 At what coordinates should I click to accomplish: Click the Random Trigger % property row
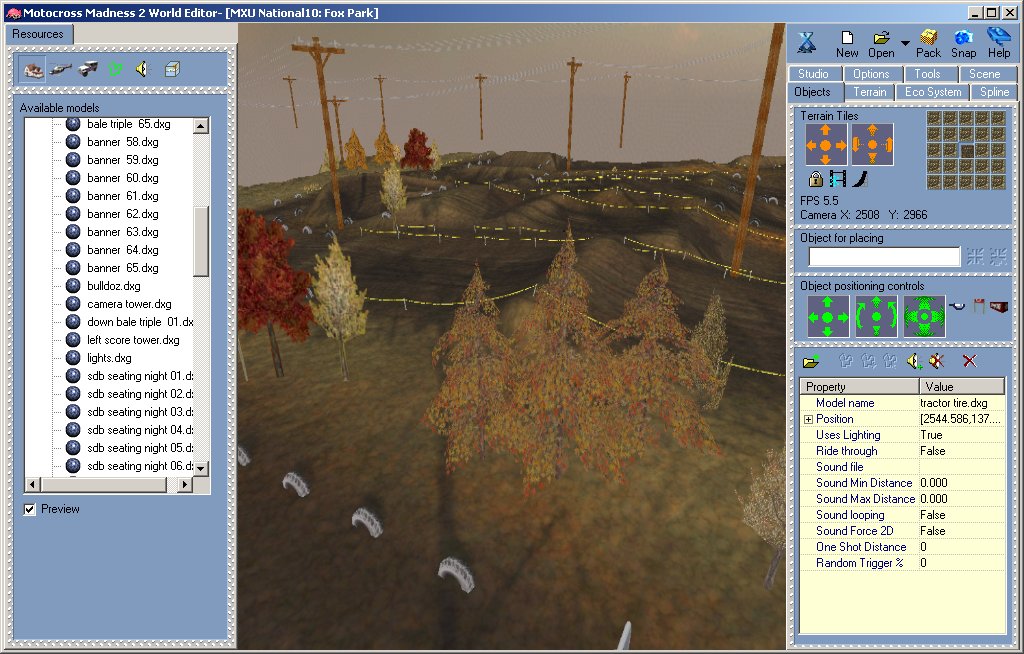(903, 563)
